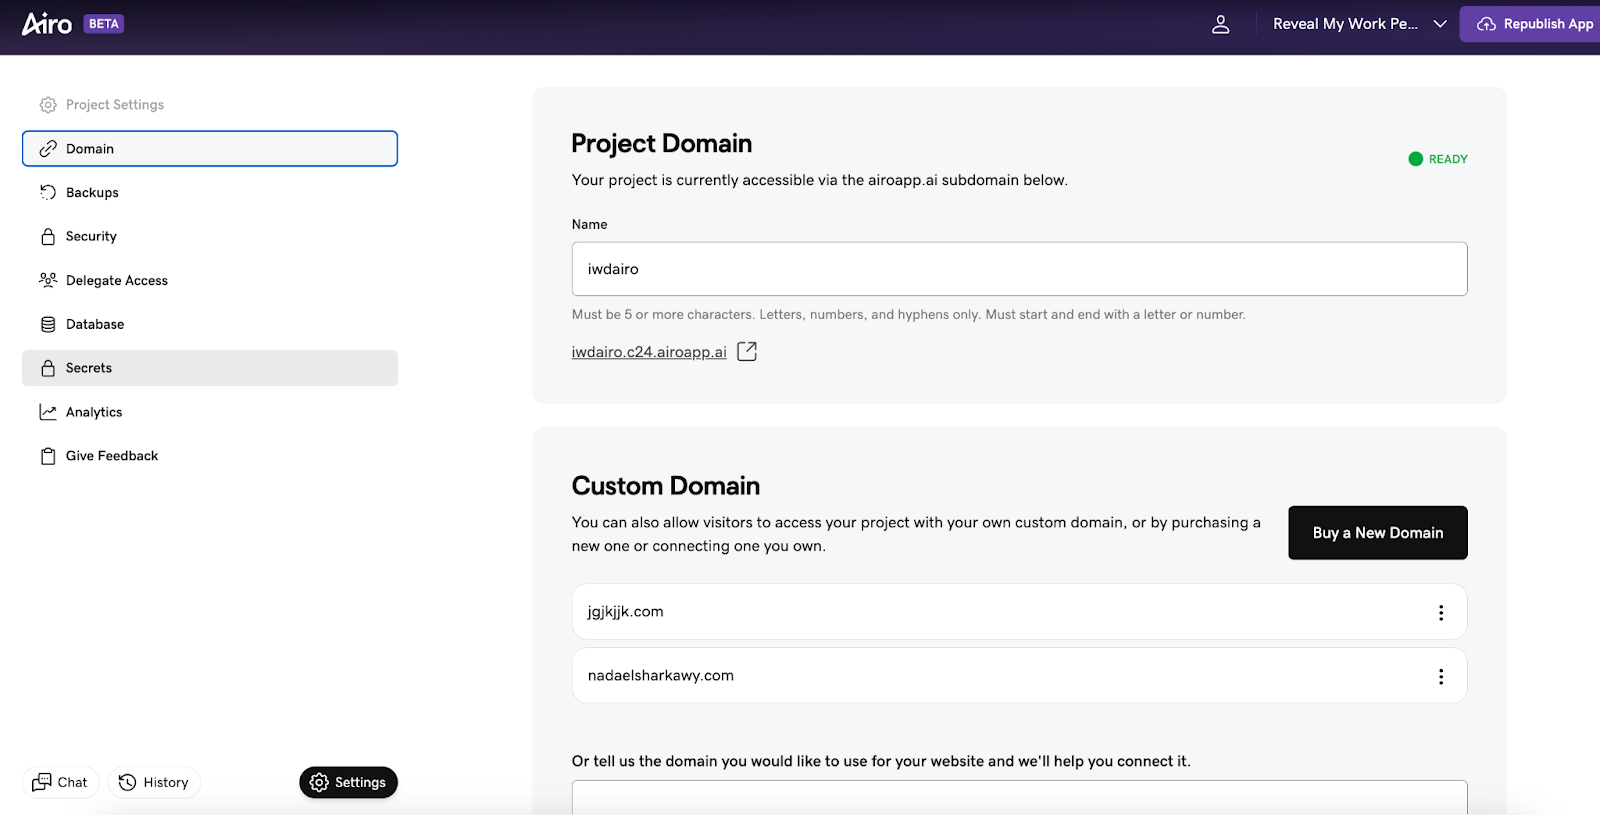Click the external link icon beside subdomain

[x=747, y=351]
